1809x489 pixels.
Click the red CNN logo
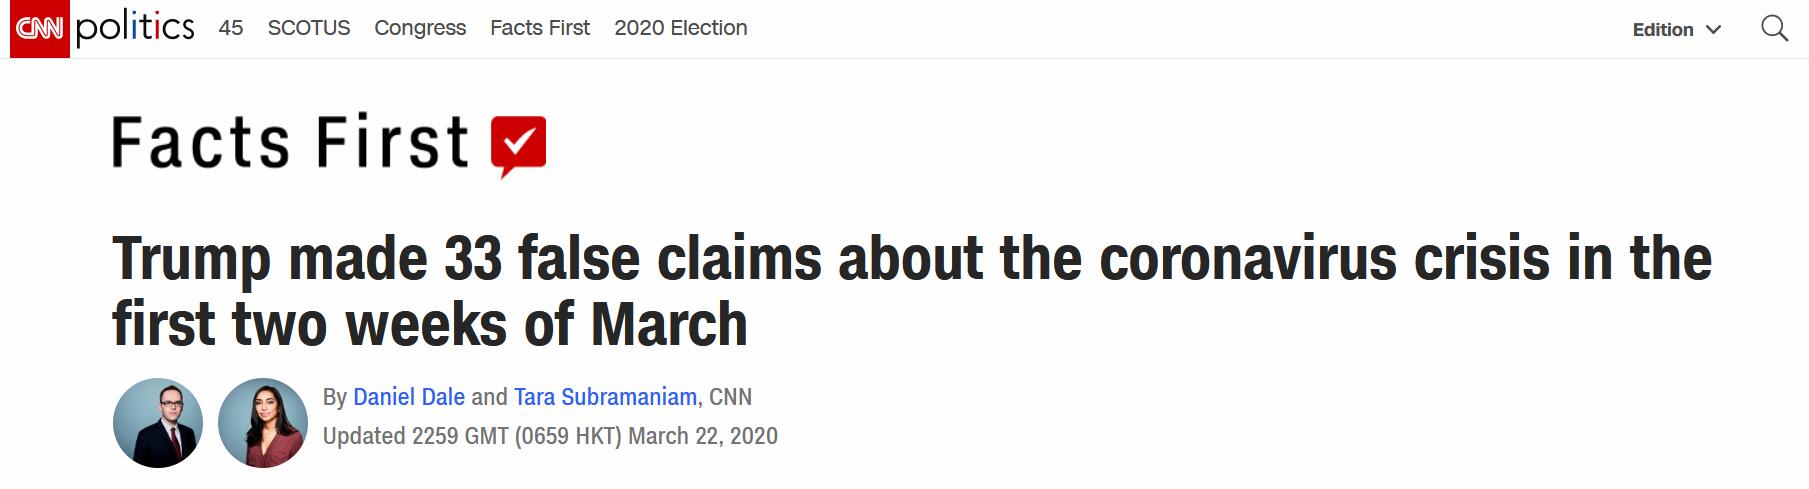pos(39,29)
